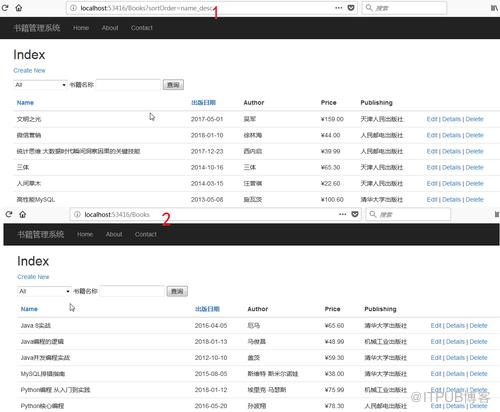Image resolution: width=500 pixels, height=412 pixels.
Task: Reload page in the bottom browser window
Action: (x=9, y=214)
